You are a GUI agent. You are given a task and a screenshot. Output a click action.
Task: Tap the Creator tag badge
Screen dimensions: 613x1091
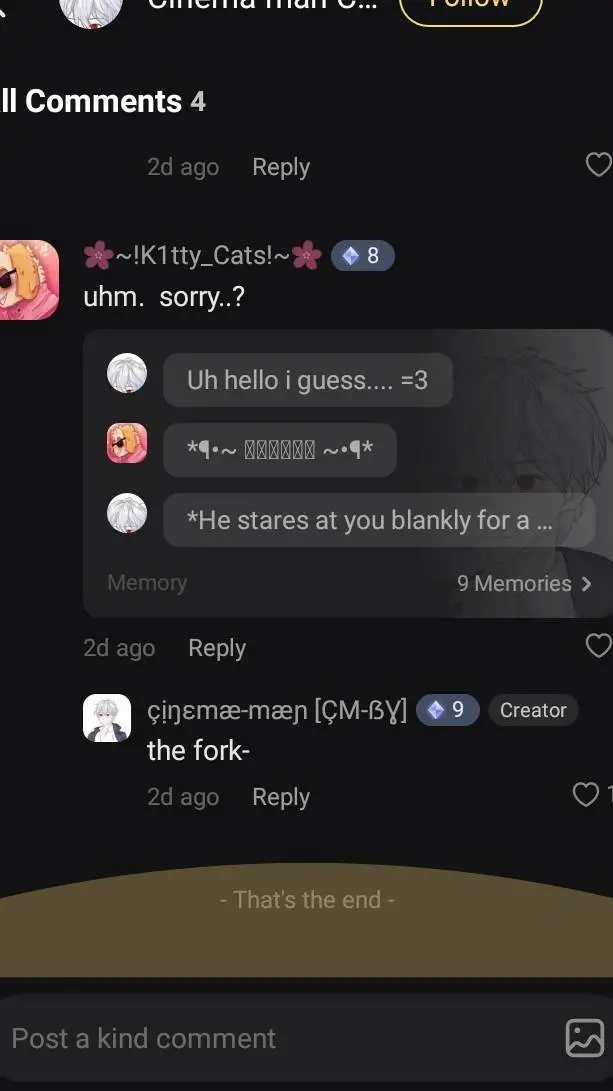pos(533,710)
